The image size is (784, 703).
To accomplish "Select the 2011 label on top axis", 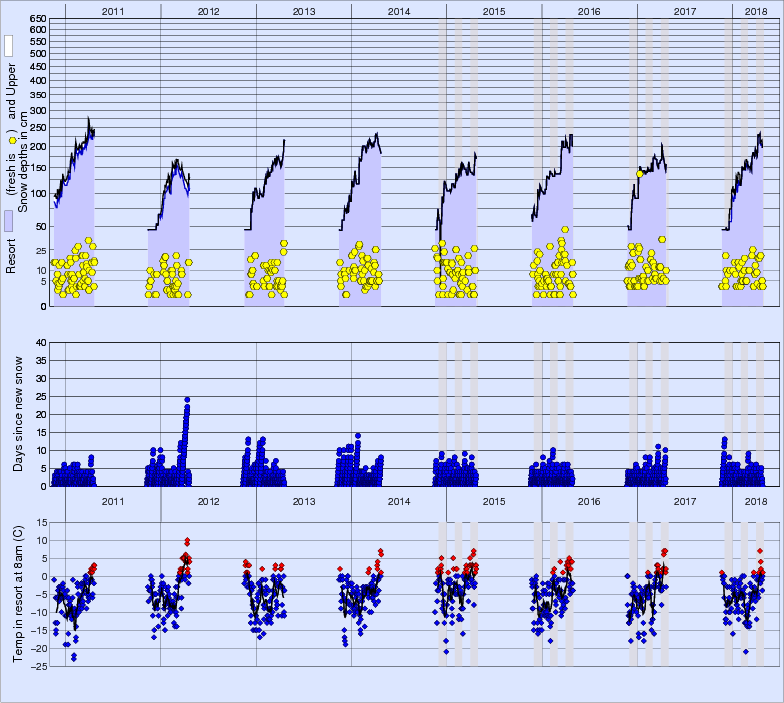I will coord(112,10).
